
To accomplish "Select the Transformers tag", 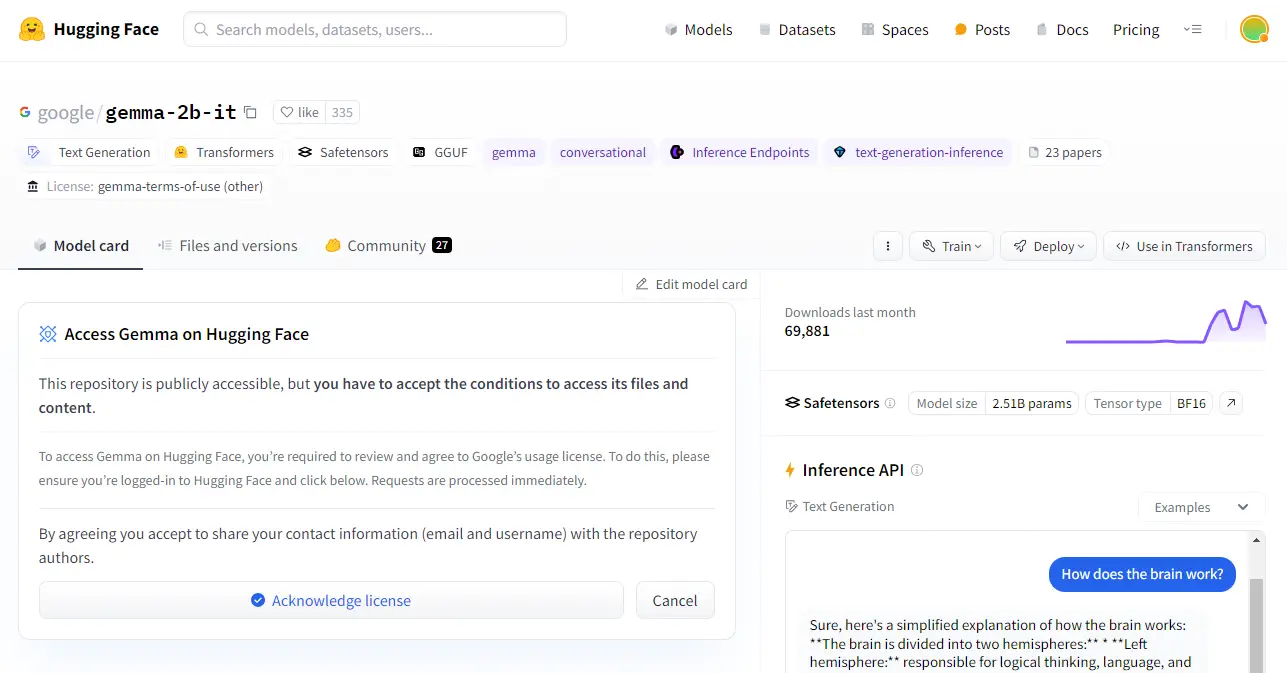I will point(224,152).
